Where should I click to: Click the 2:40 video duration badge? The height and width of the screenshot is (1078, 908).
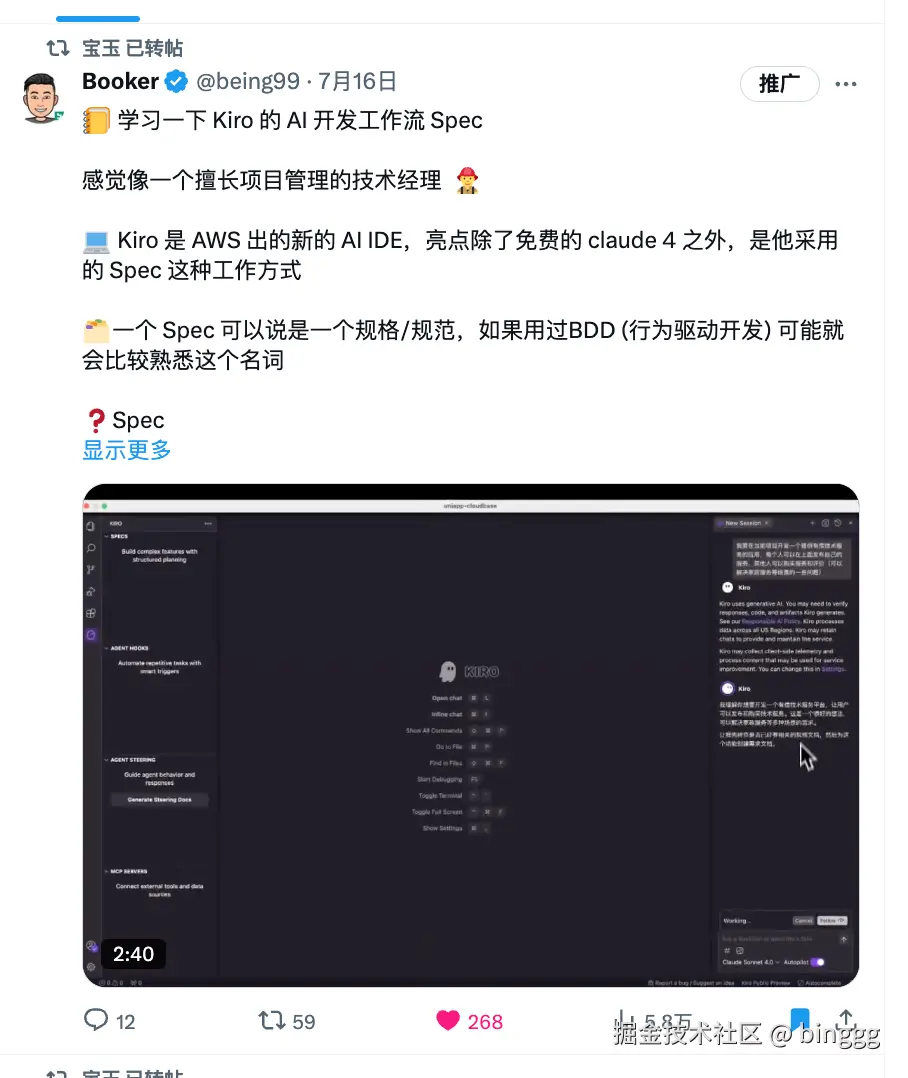coord(133,954)
